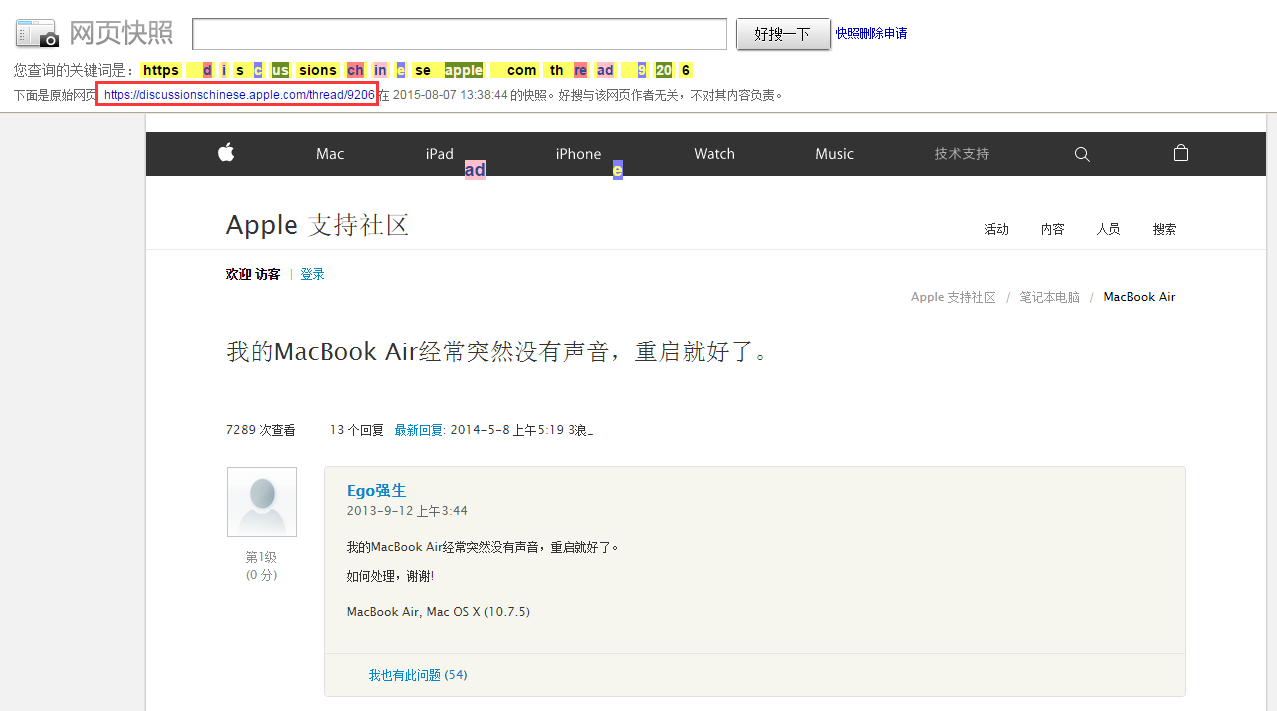Click the Apple logo in navigation bar
Viewport: 1277px width, 711px height.
[226, 153]
